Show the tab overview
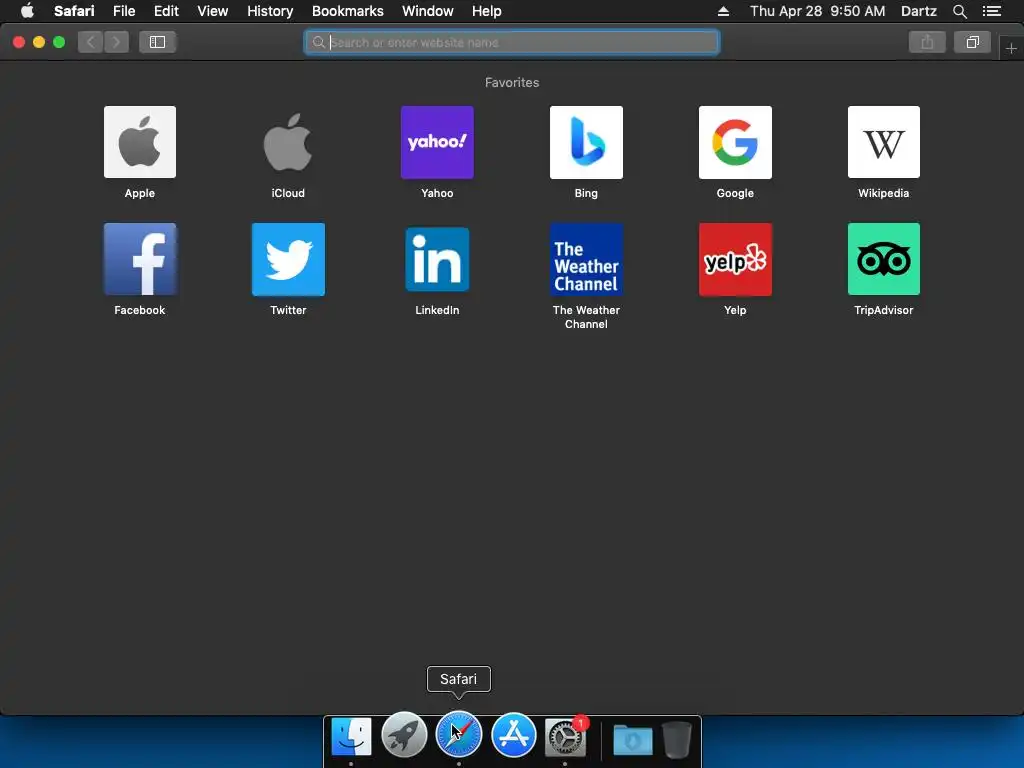 972,42
